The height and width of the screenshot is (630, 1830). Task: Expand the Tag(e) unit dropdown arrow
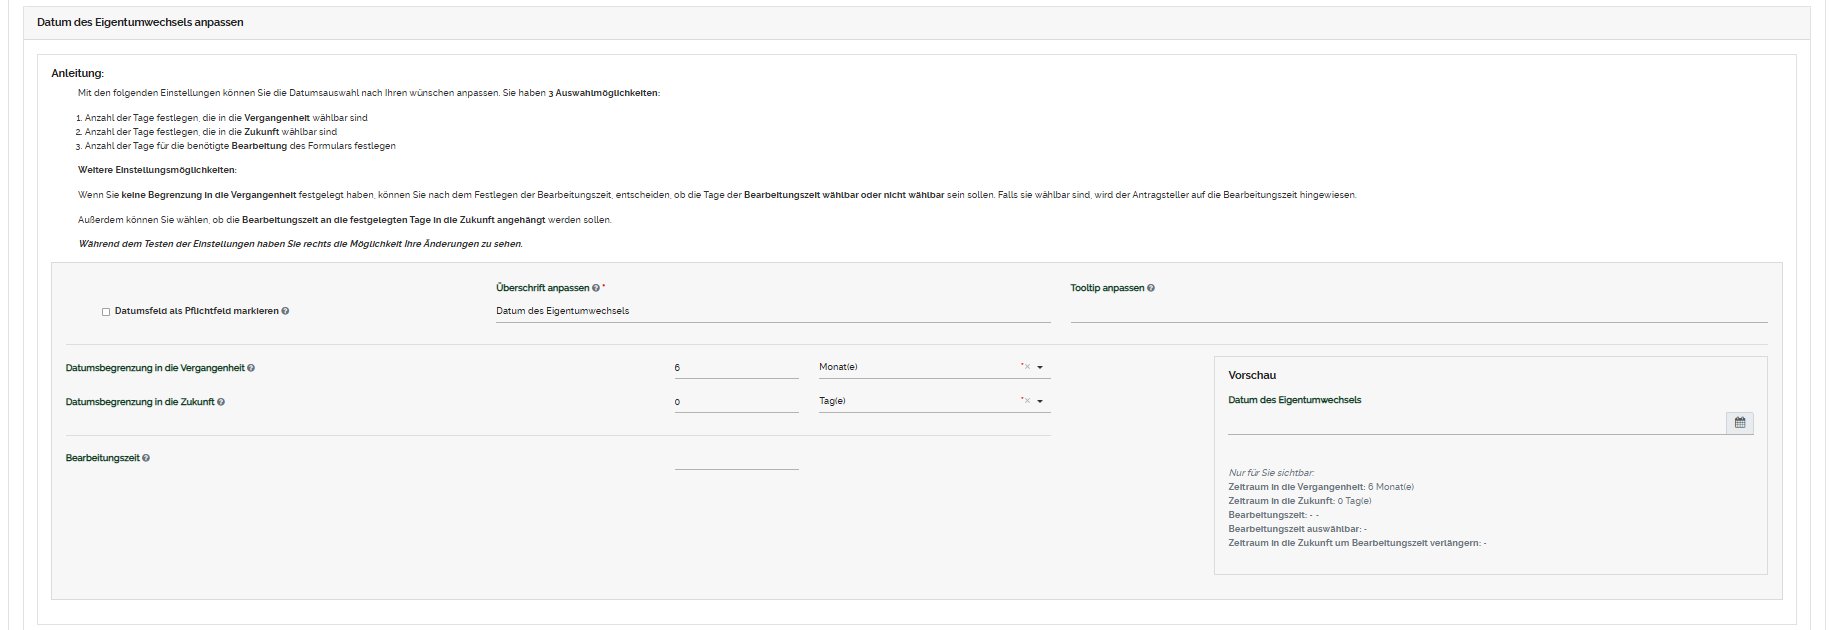1040,402
